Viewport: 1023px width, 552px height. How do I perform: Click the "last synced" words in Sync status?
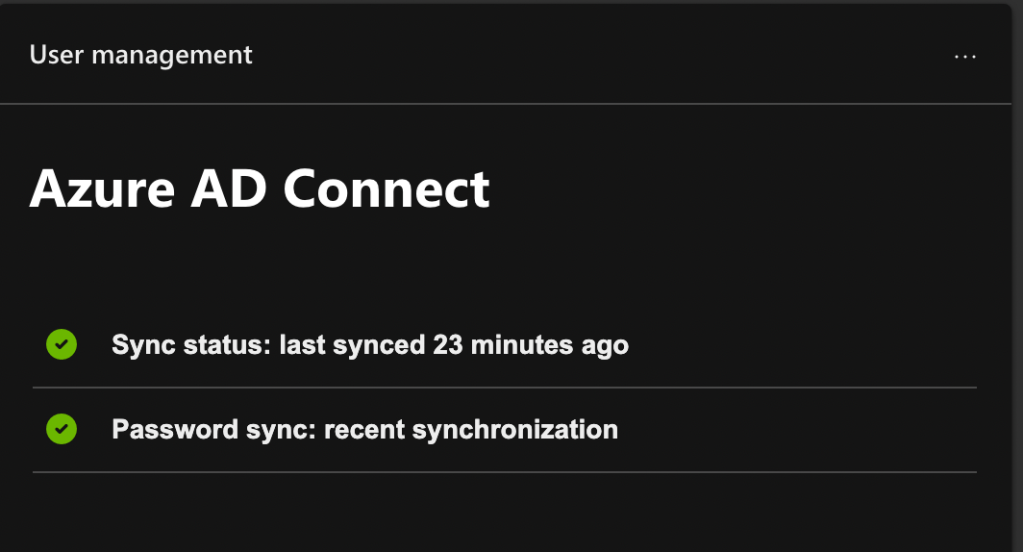[352, 346]
